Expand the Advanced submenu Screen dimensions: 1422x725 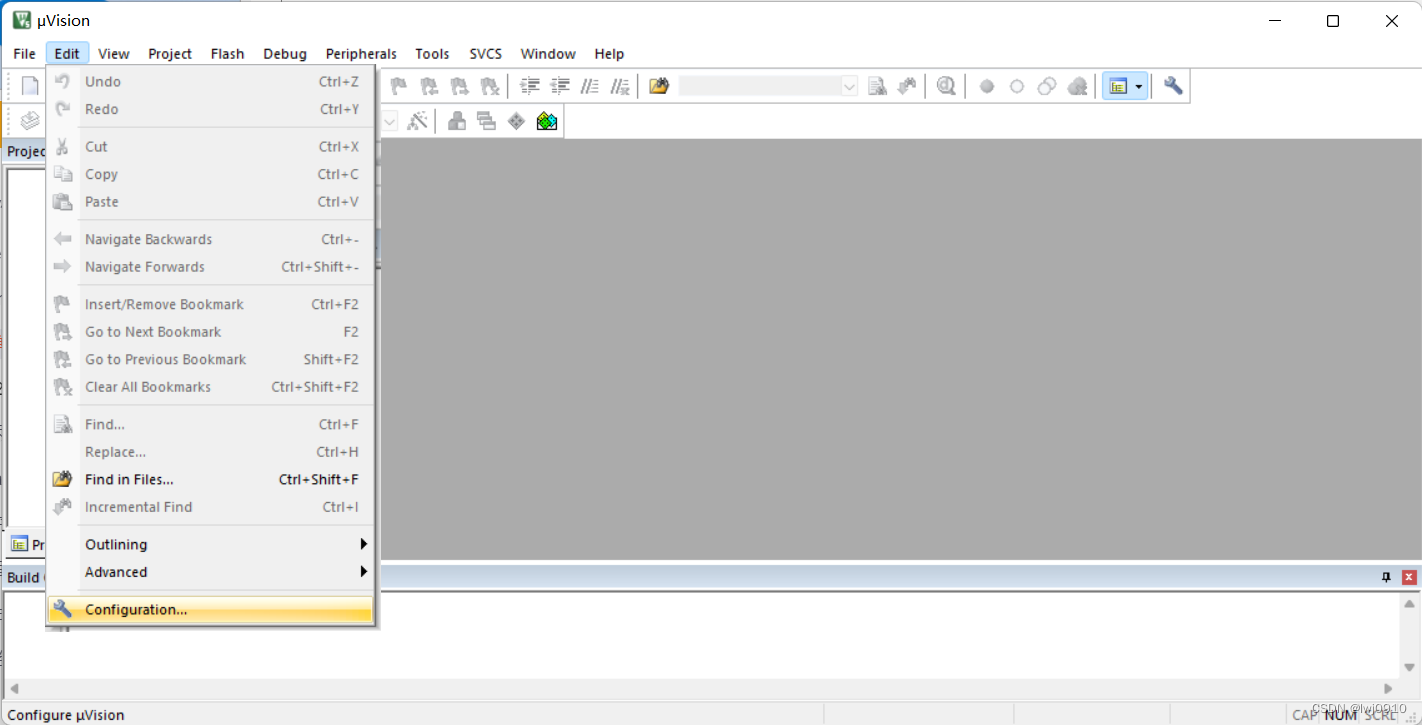210,572
